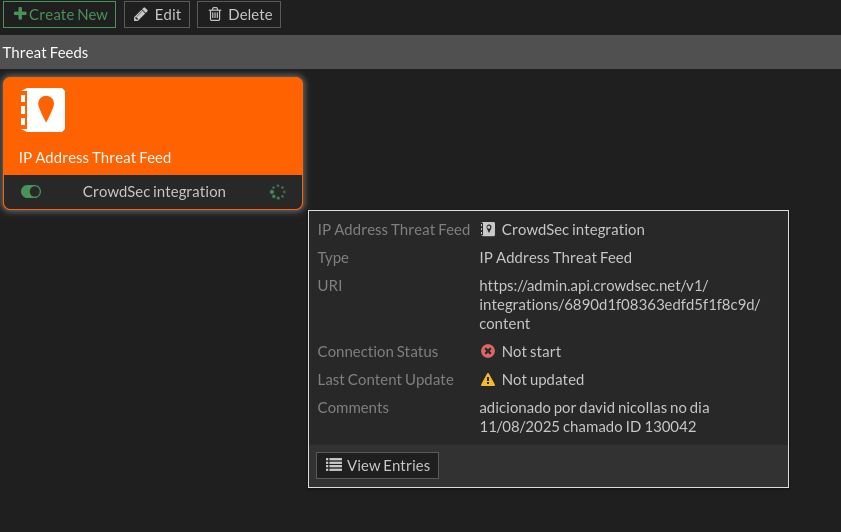Image resolution: width=841 pixels, height=532 pixels.
Task: Select the IP Address Threat Feed card title
Action: 95,158
